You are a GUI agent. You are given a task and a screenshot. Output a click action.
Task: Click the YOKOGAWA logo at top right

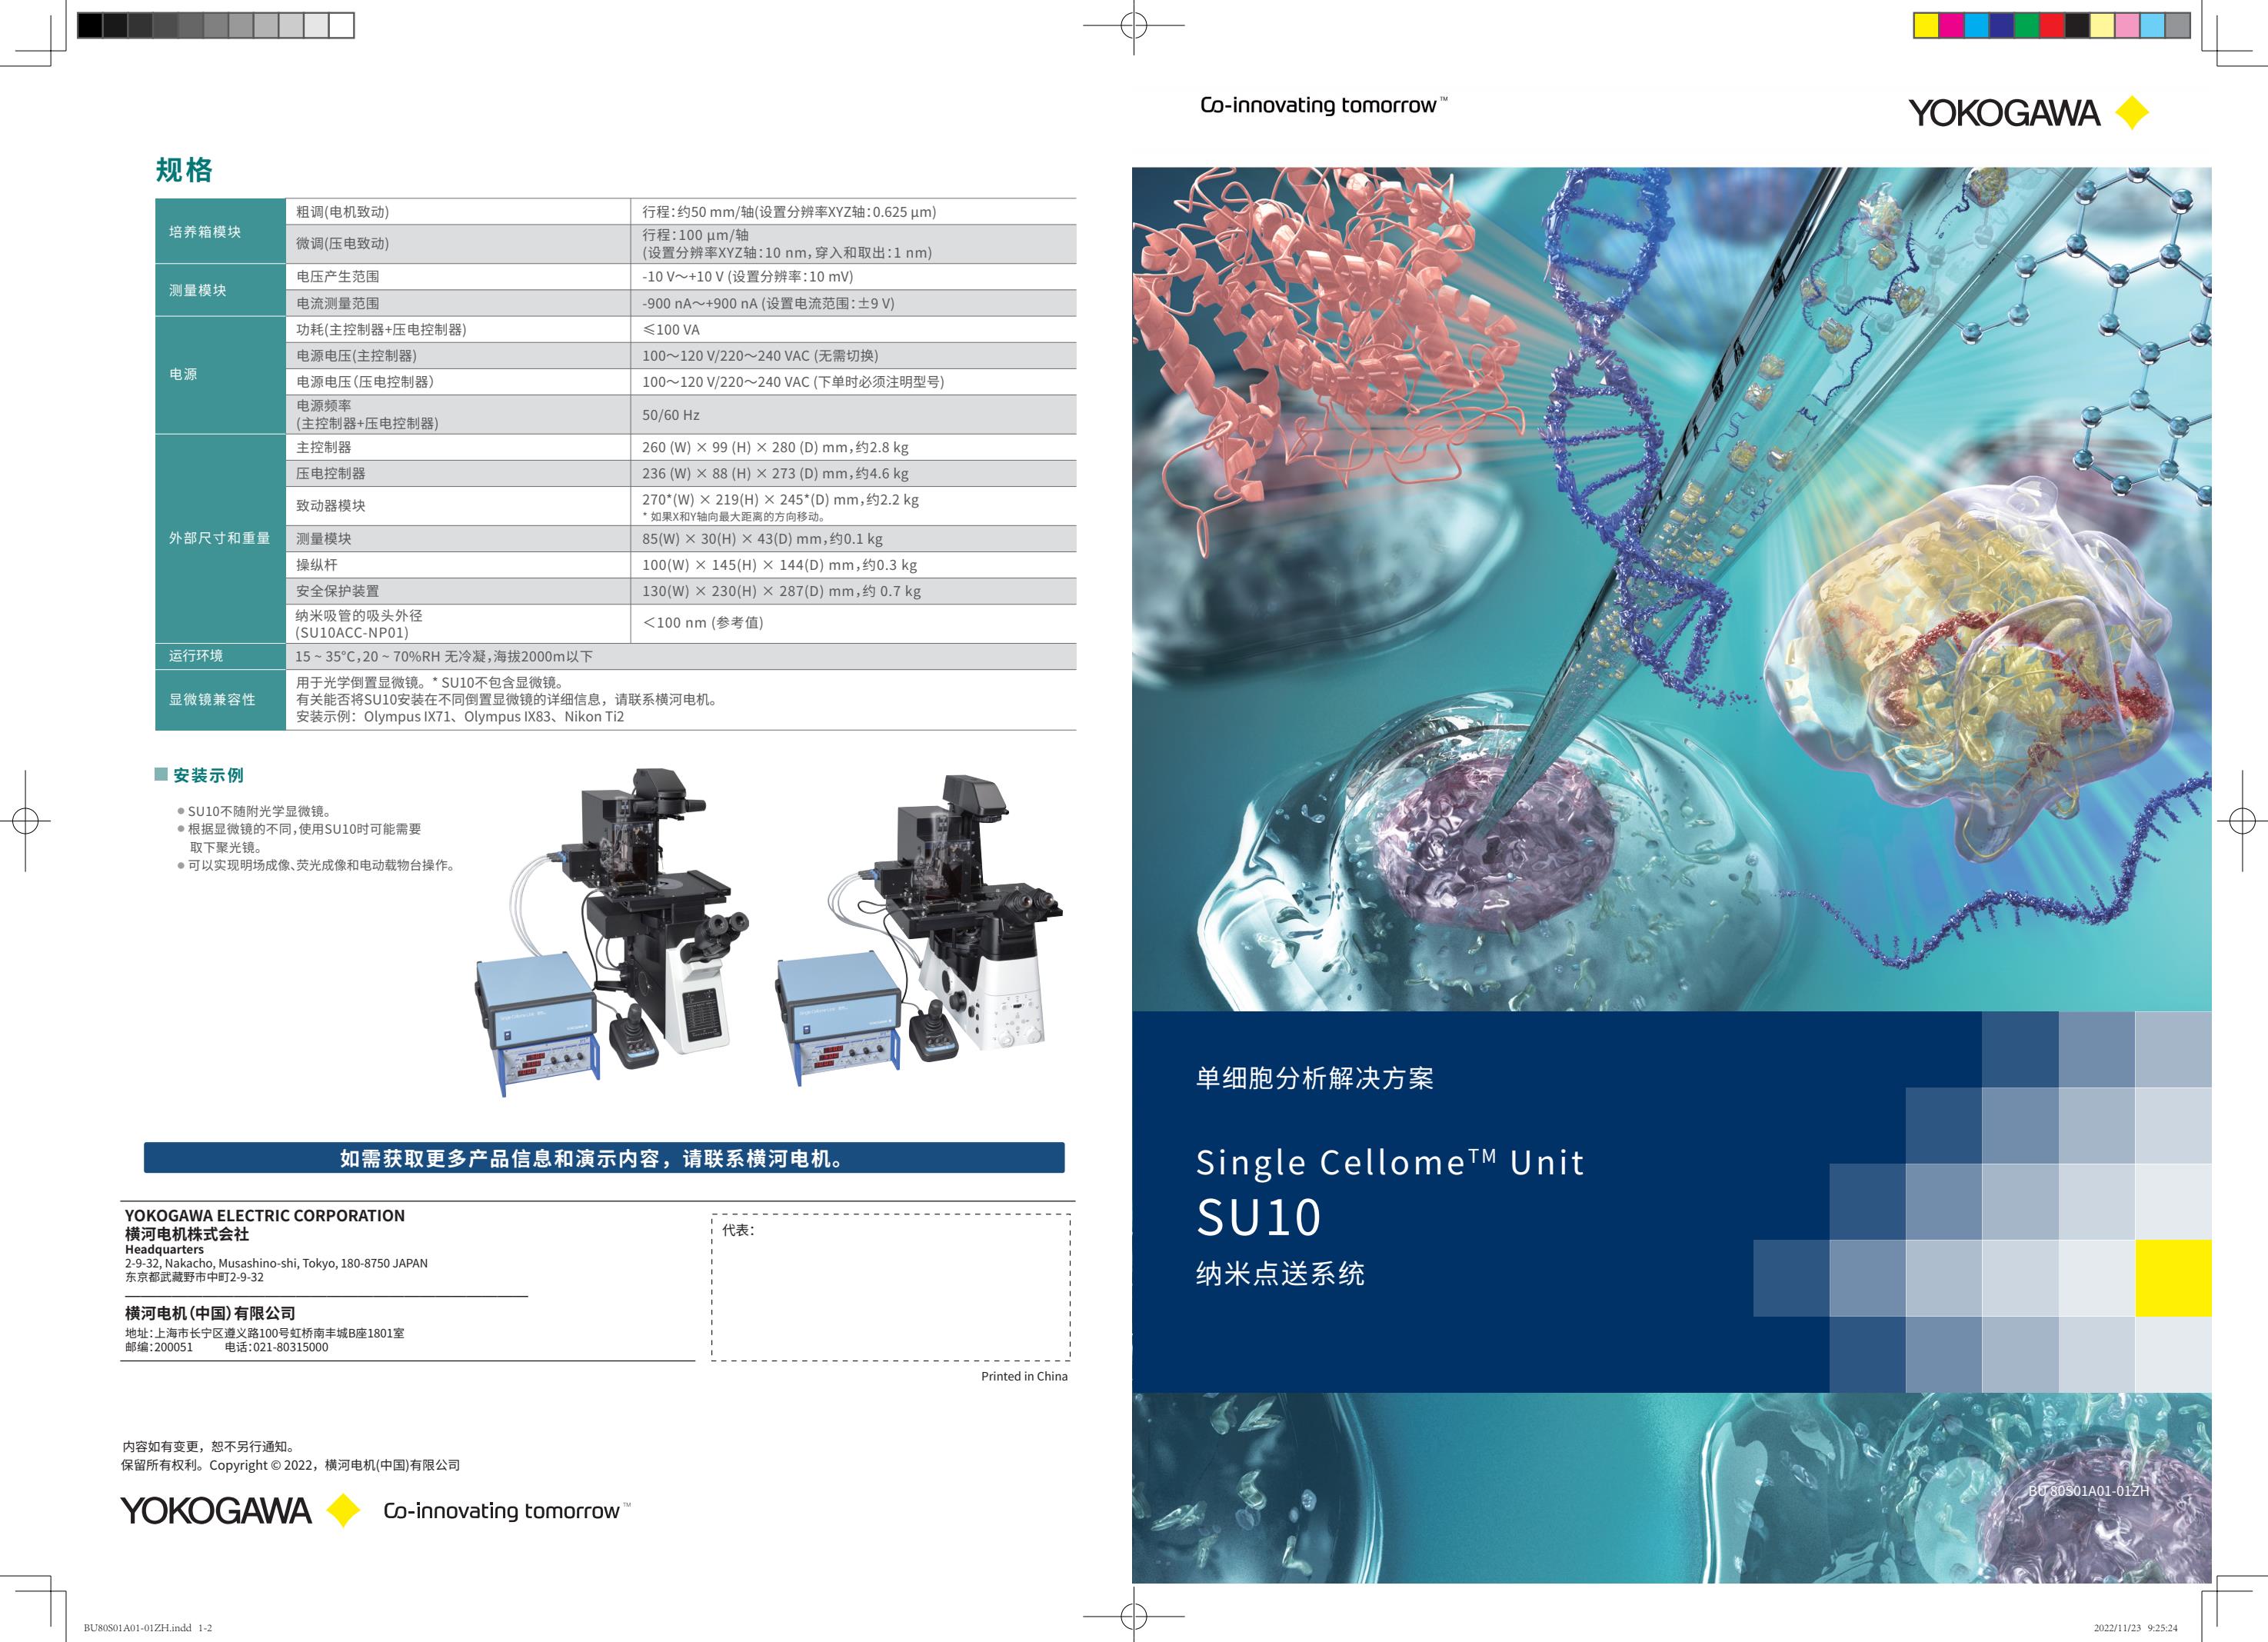click(x=2028, y=113)
